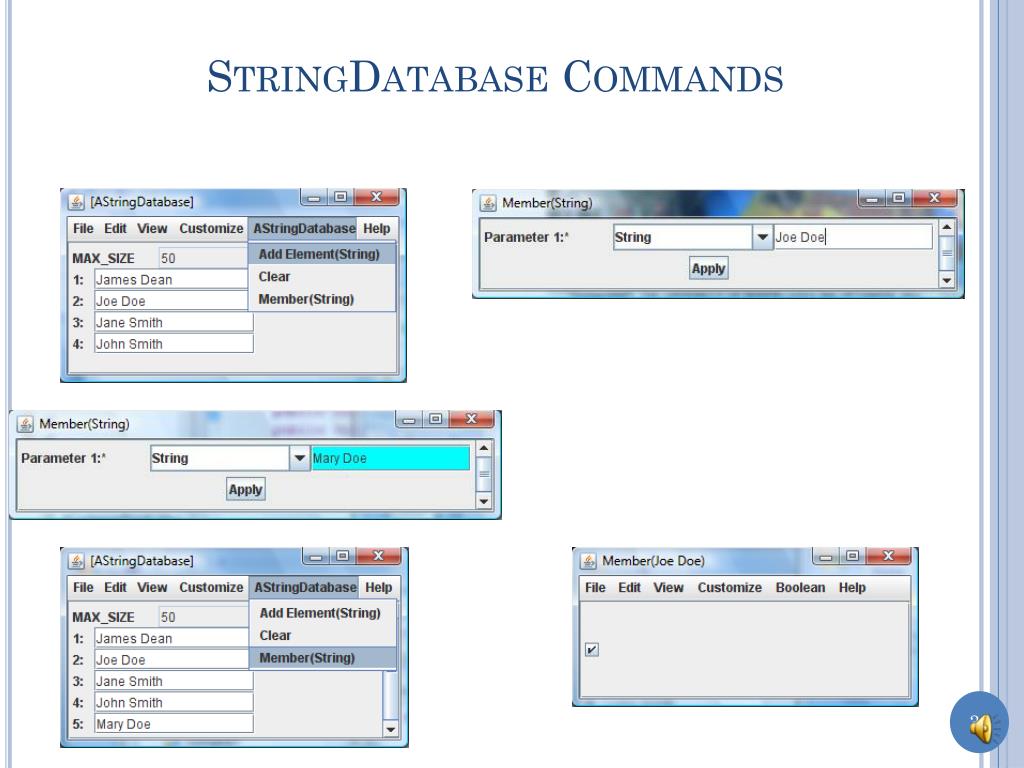Click John Smith field in bottom AStringDatabase window
The image size is (1024, 768).
click(174, 703)
